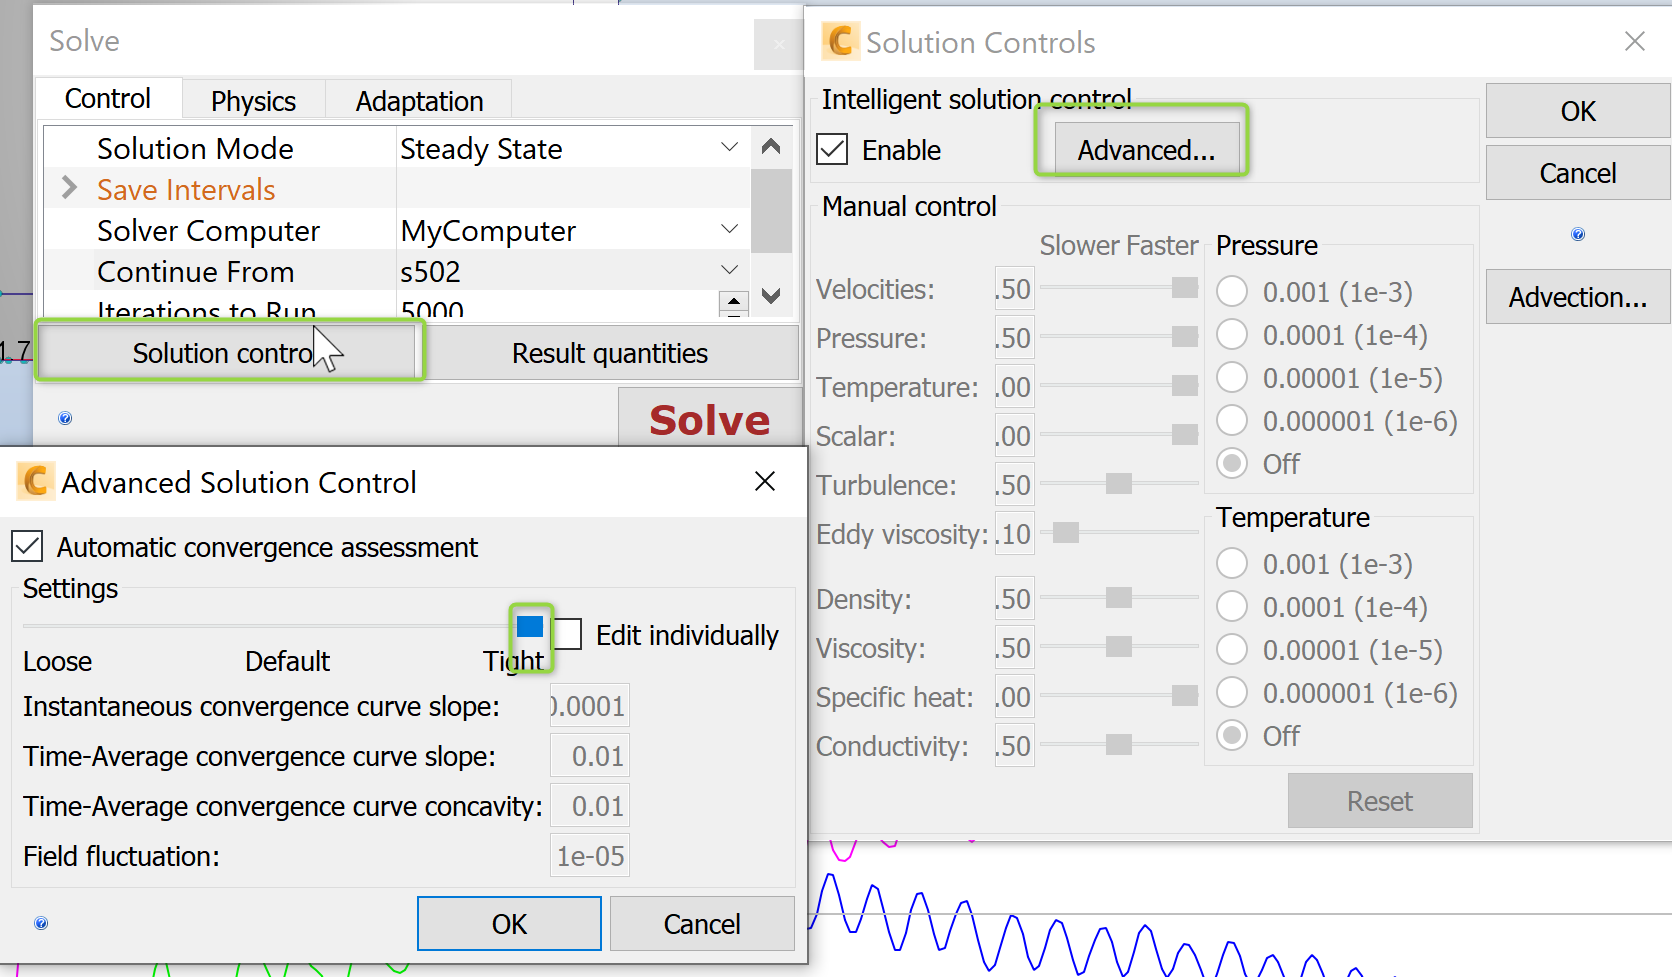
Task: Close the Solution Controls window
Action: pyautogui.click(x=1635, y=41)
